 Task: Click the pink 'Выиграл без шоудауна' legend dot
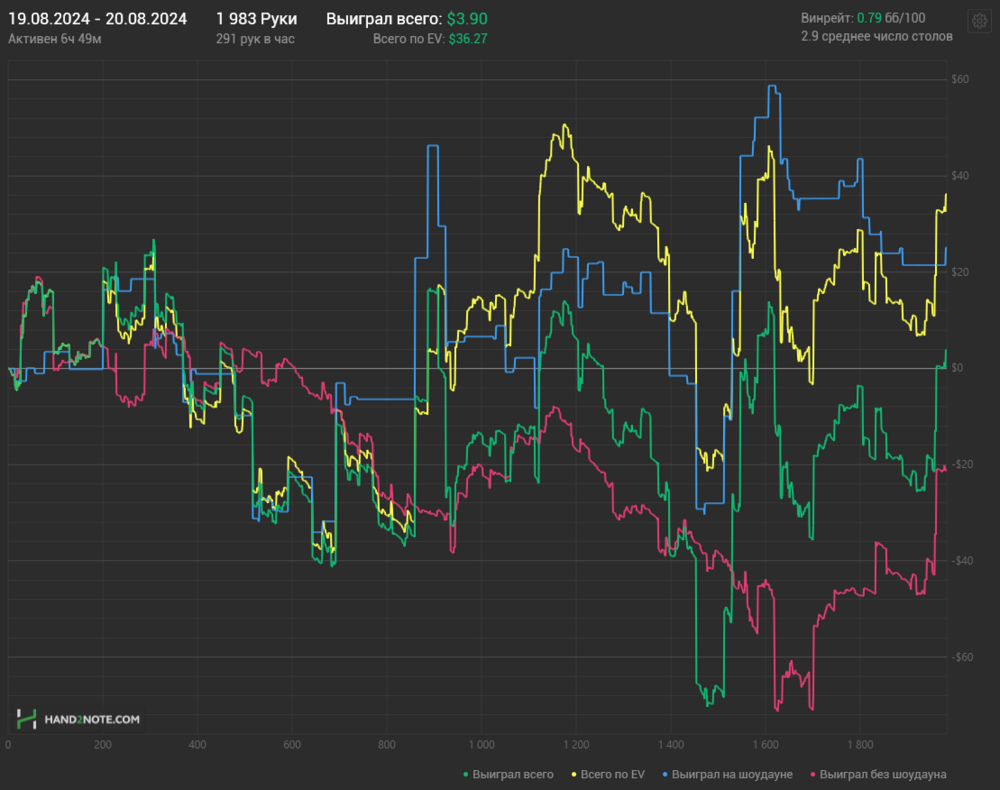812,775
